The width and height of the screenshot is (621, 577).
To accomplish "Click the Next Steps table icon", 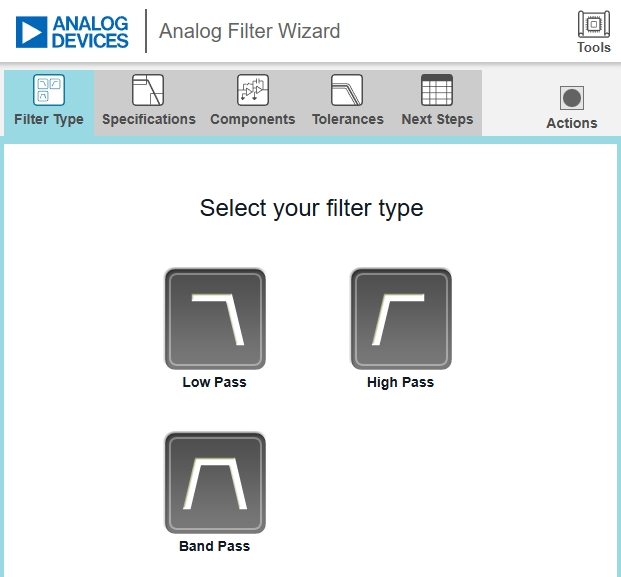I will tap(437, 90).
